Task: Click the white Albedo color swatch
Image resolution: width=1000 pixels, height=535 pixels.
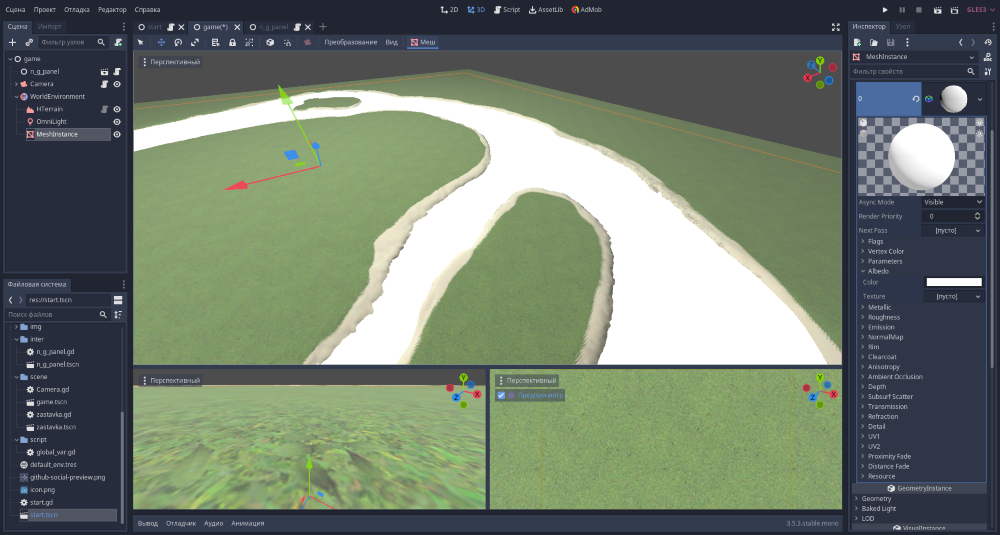Action: pos(953,282)
